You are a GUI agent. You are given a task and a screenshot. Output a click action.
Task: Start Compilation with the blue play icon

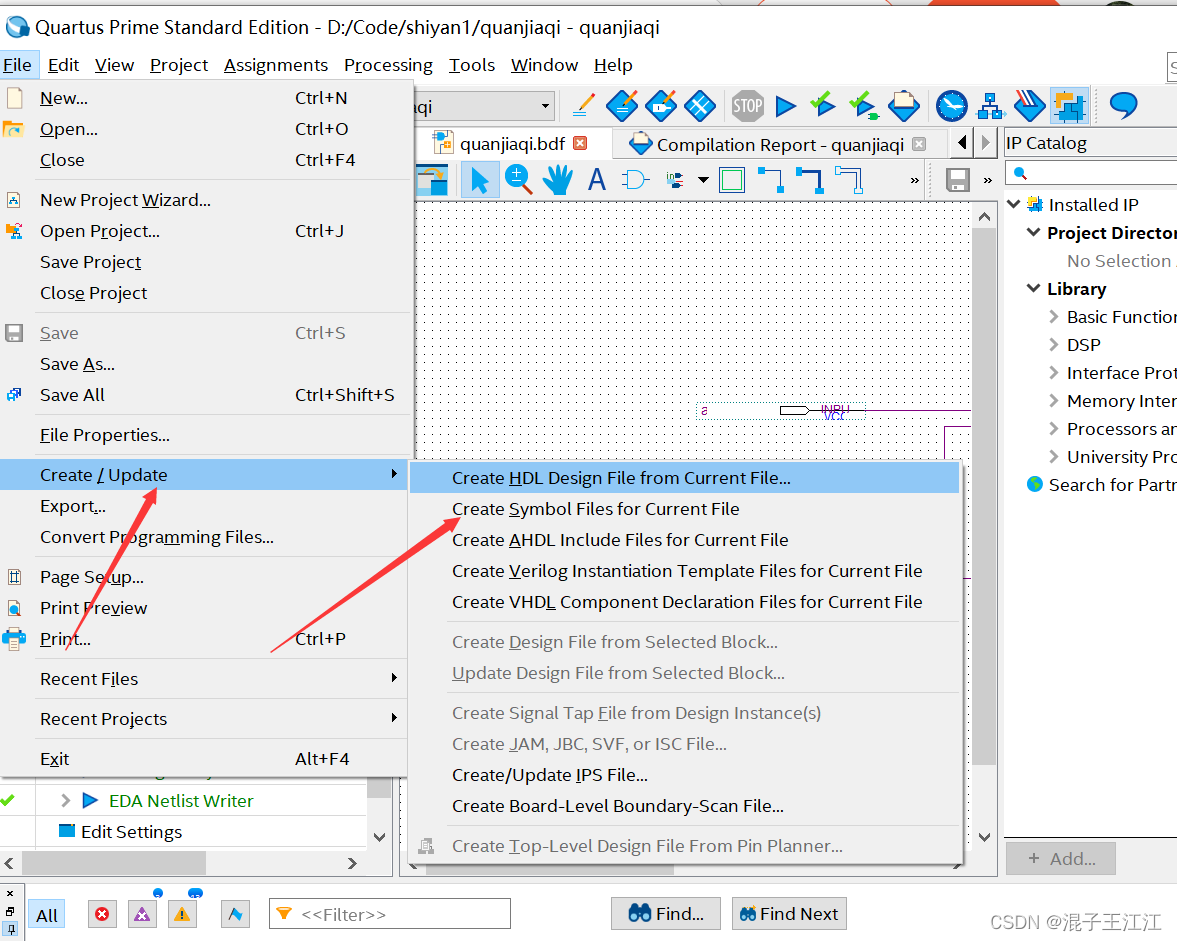click(785, 106)
